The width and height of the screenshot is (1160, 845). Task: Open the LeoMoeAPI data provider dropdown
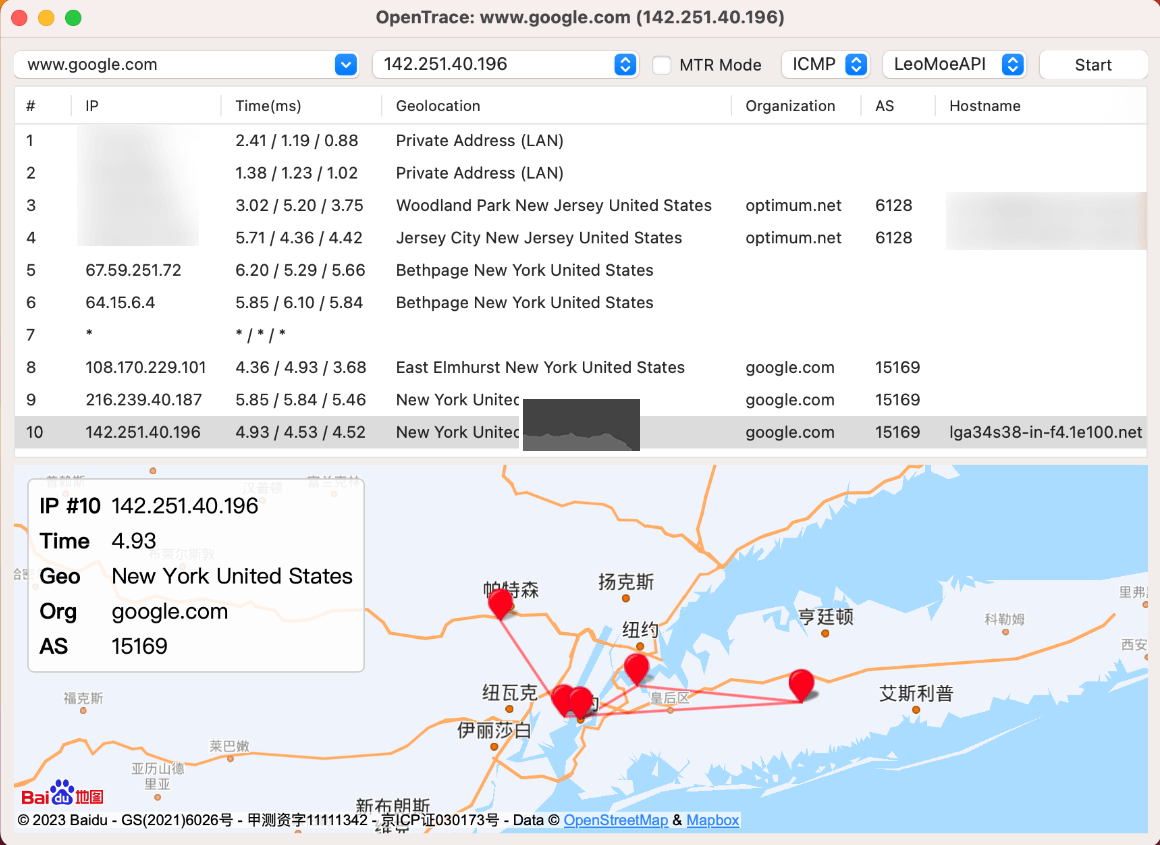[1013, 65]
